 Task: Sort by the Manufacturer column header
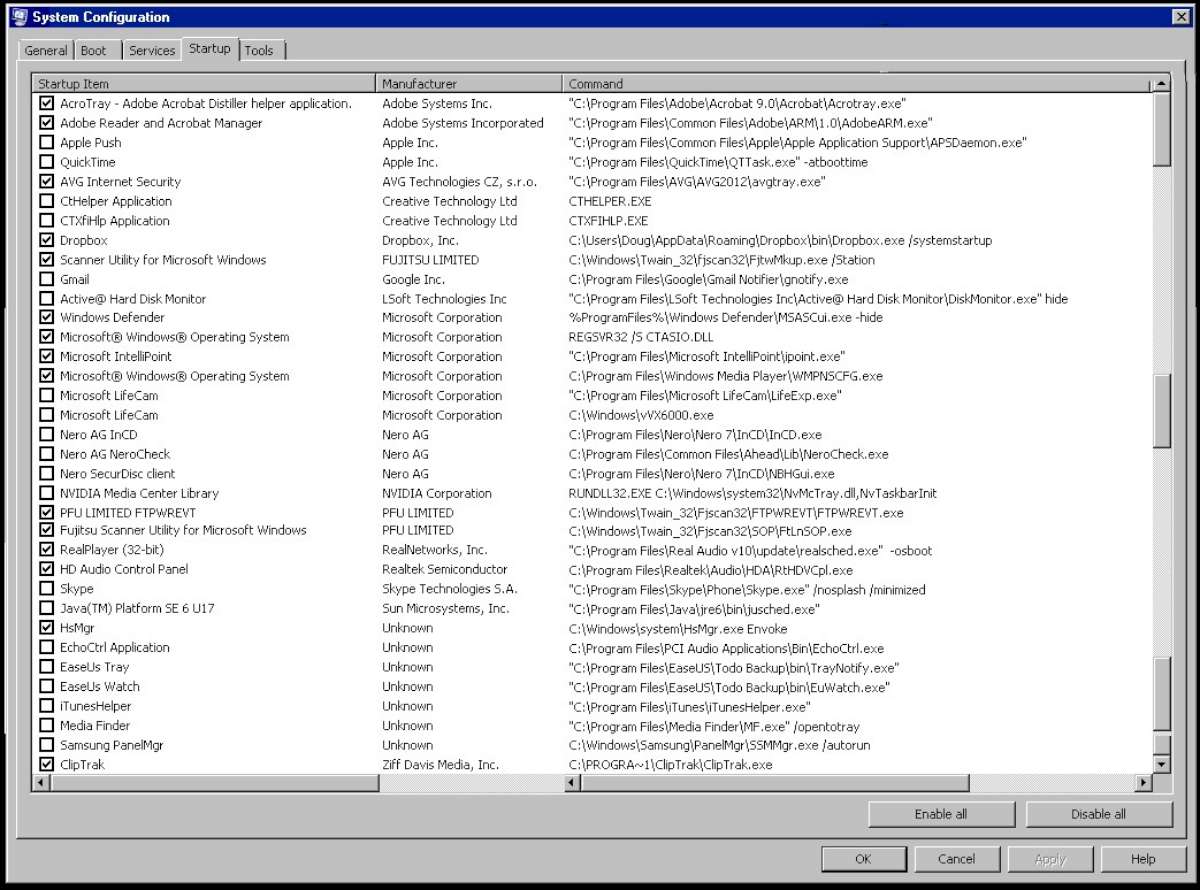pyautogui.click(x=469, y=84)
